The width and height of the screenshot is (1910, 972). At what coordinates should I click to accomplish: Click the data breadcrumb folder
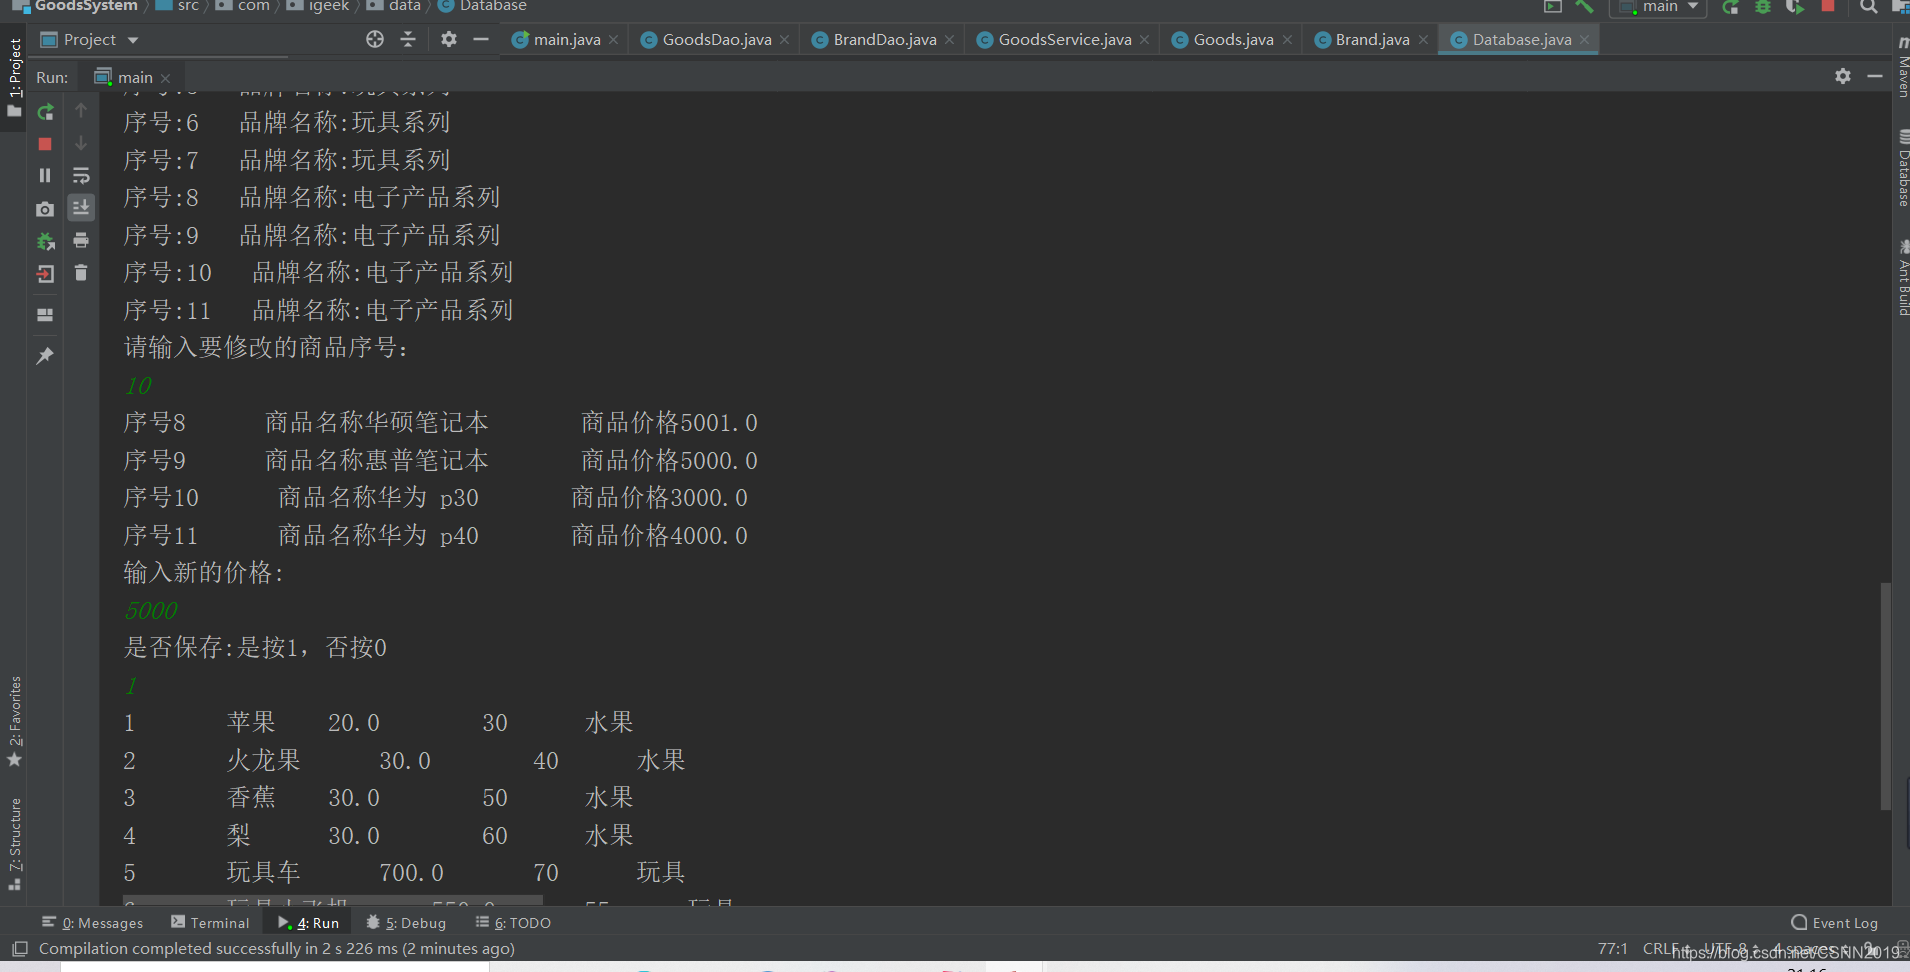(x=394, y=6)
